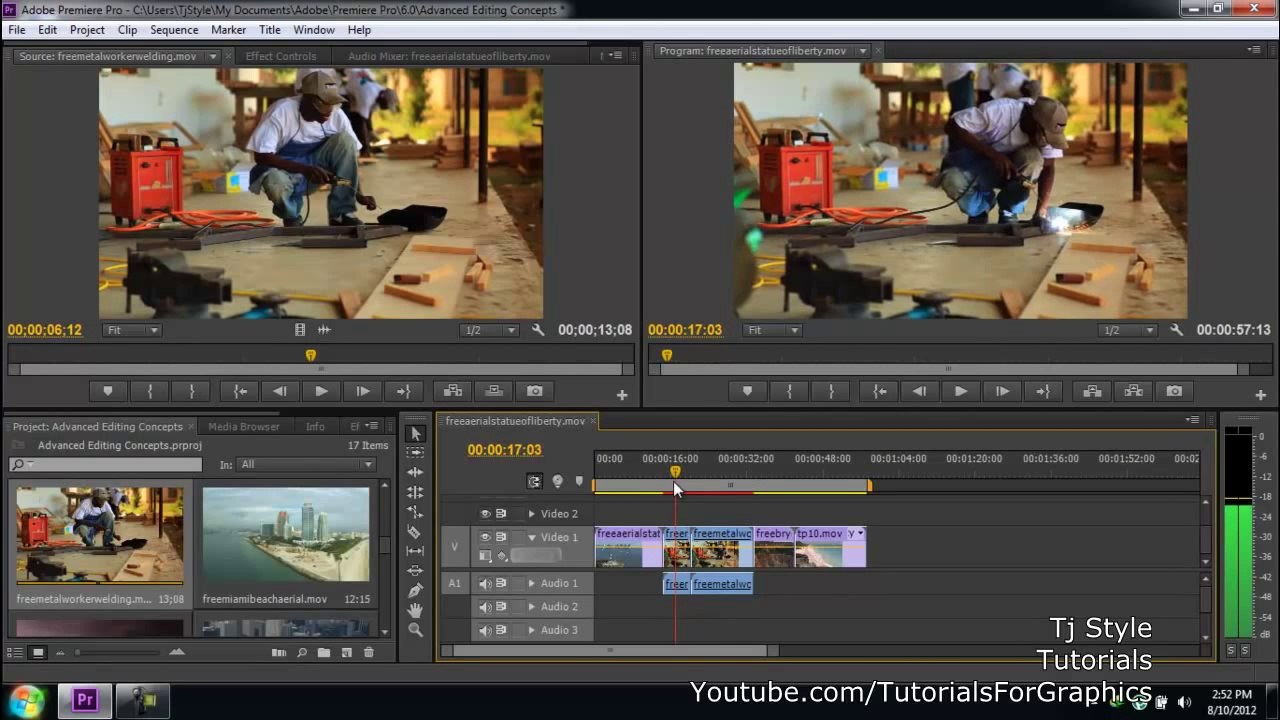Mute Audio 3 track speaker toggle
Viewport: 1280px width, 720px height.
[485, 630]
